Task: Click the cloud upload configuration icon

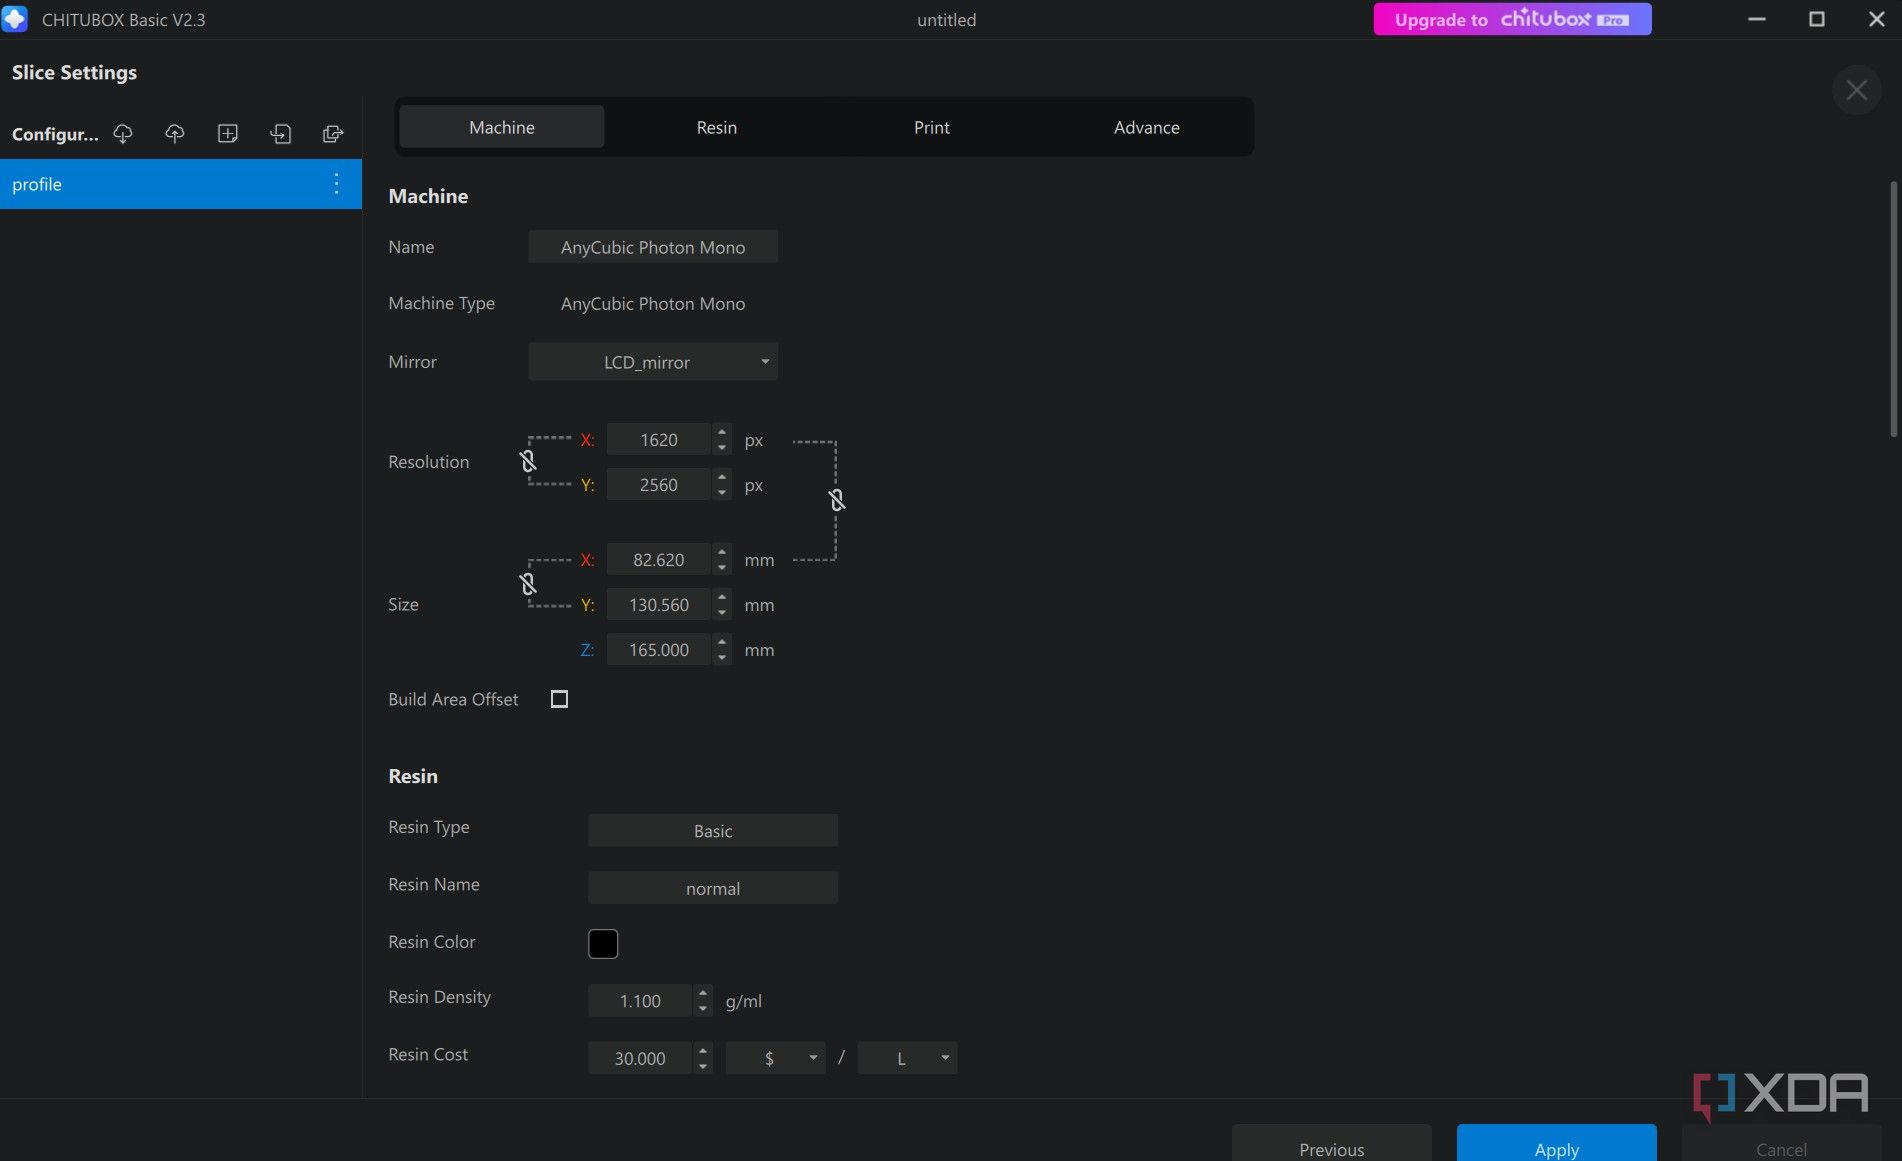Action: [x=175, y=134]
